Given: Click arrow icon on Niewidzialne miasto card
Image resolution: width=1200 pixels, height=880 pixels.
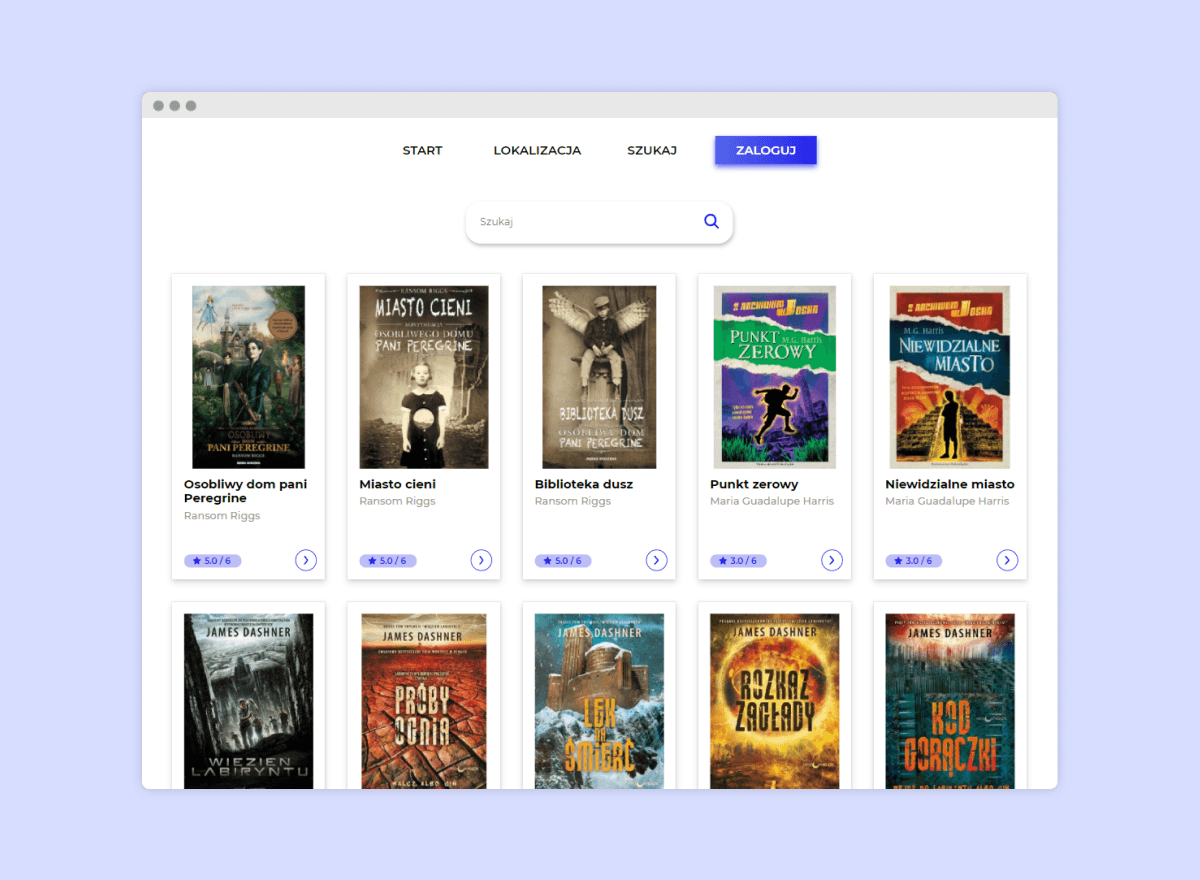Looking at the screenshot, I should (1007, 560).
